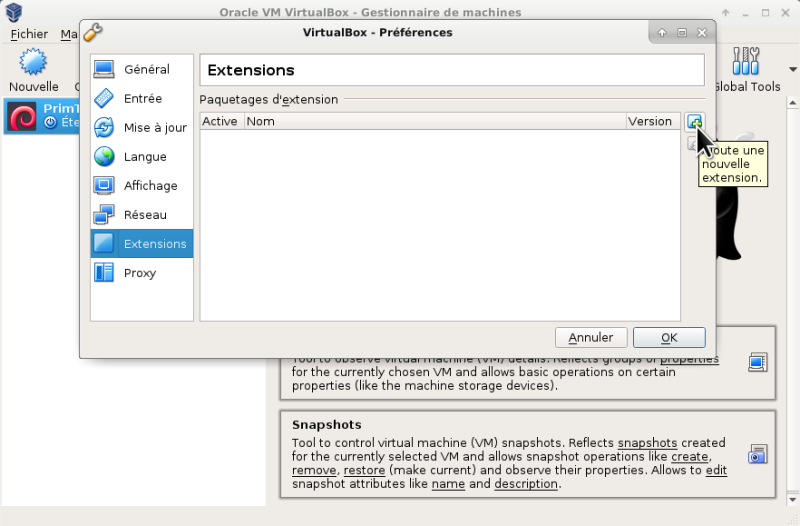Viewport: 800px width, 526px height.
Task: Open Global Tools in main window
Action: pos(746,70)
